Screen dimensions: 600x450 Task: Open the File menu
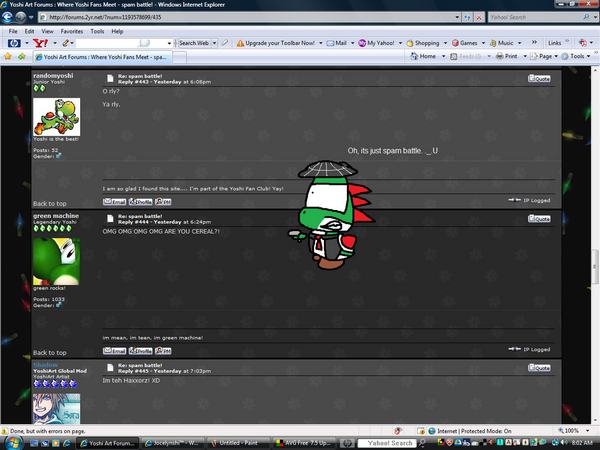point(13,31)
